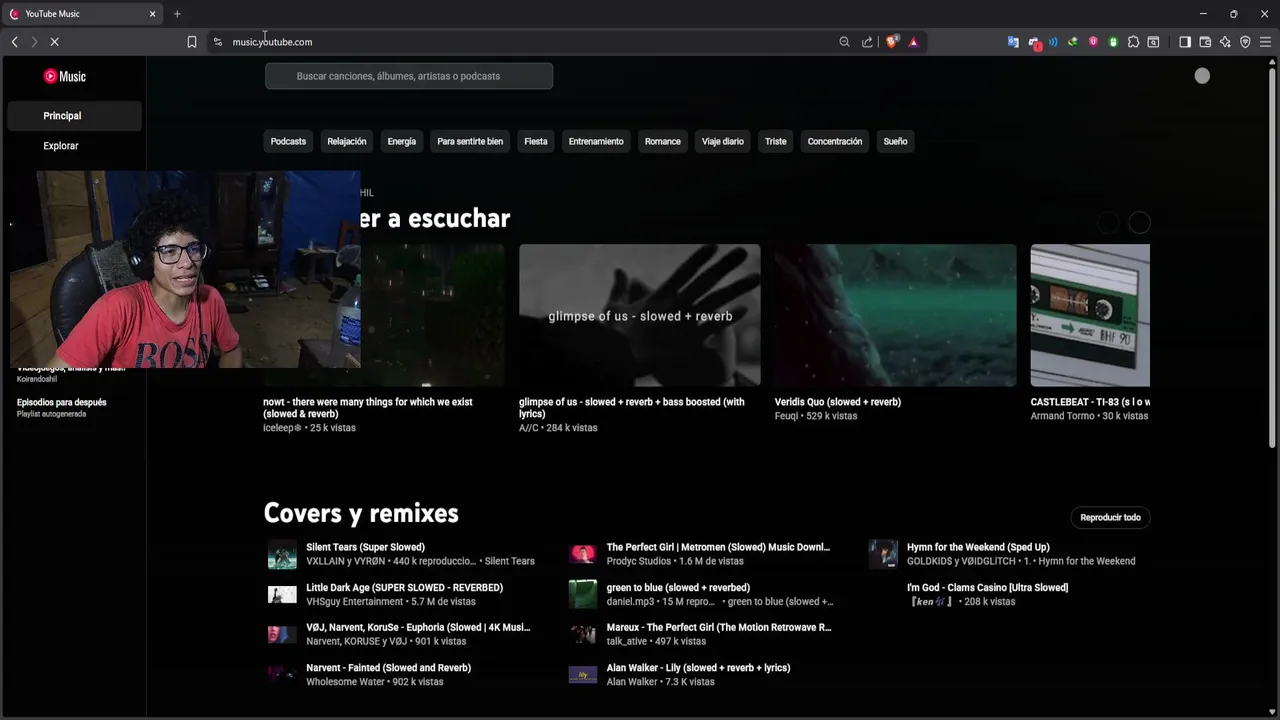This screenshot has width=1280, height=720.
Task: Open the Veridis Quo video thumbnail
Action: [x=895, y=315]
